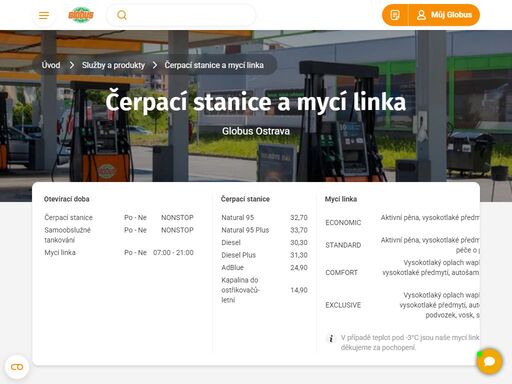Screen dimensions: 512x384
Task: Click Kapalina do ostřikovačů label
Action: (x=240, y=290)
